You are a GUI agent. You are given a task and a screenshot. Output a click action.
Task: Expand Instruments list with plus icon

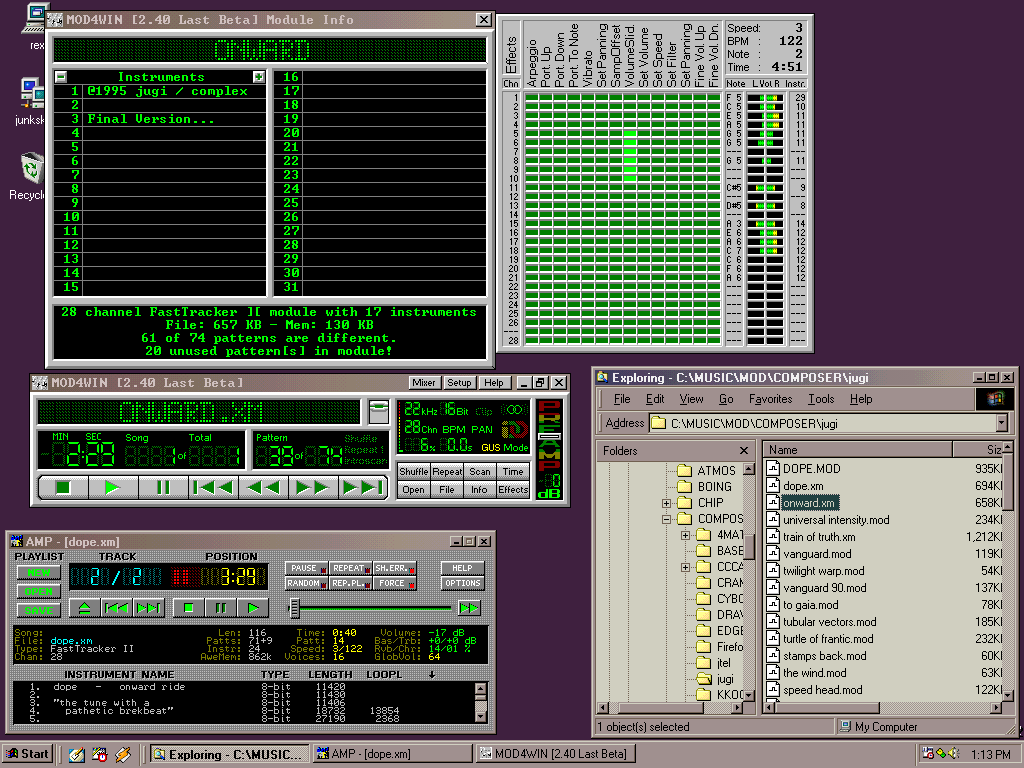pyautogui.click(x=259, y=77)
